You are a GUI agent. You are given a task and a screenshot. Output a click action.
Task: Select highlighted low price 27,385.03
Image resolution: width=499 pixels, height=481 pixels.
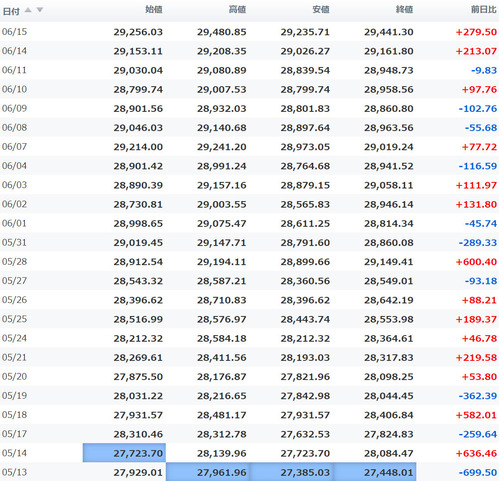pyautogui.click(x=291, y=472)
